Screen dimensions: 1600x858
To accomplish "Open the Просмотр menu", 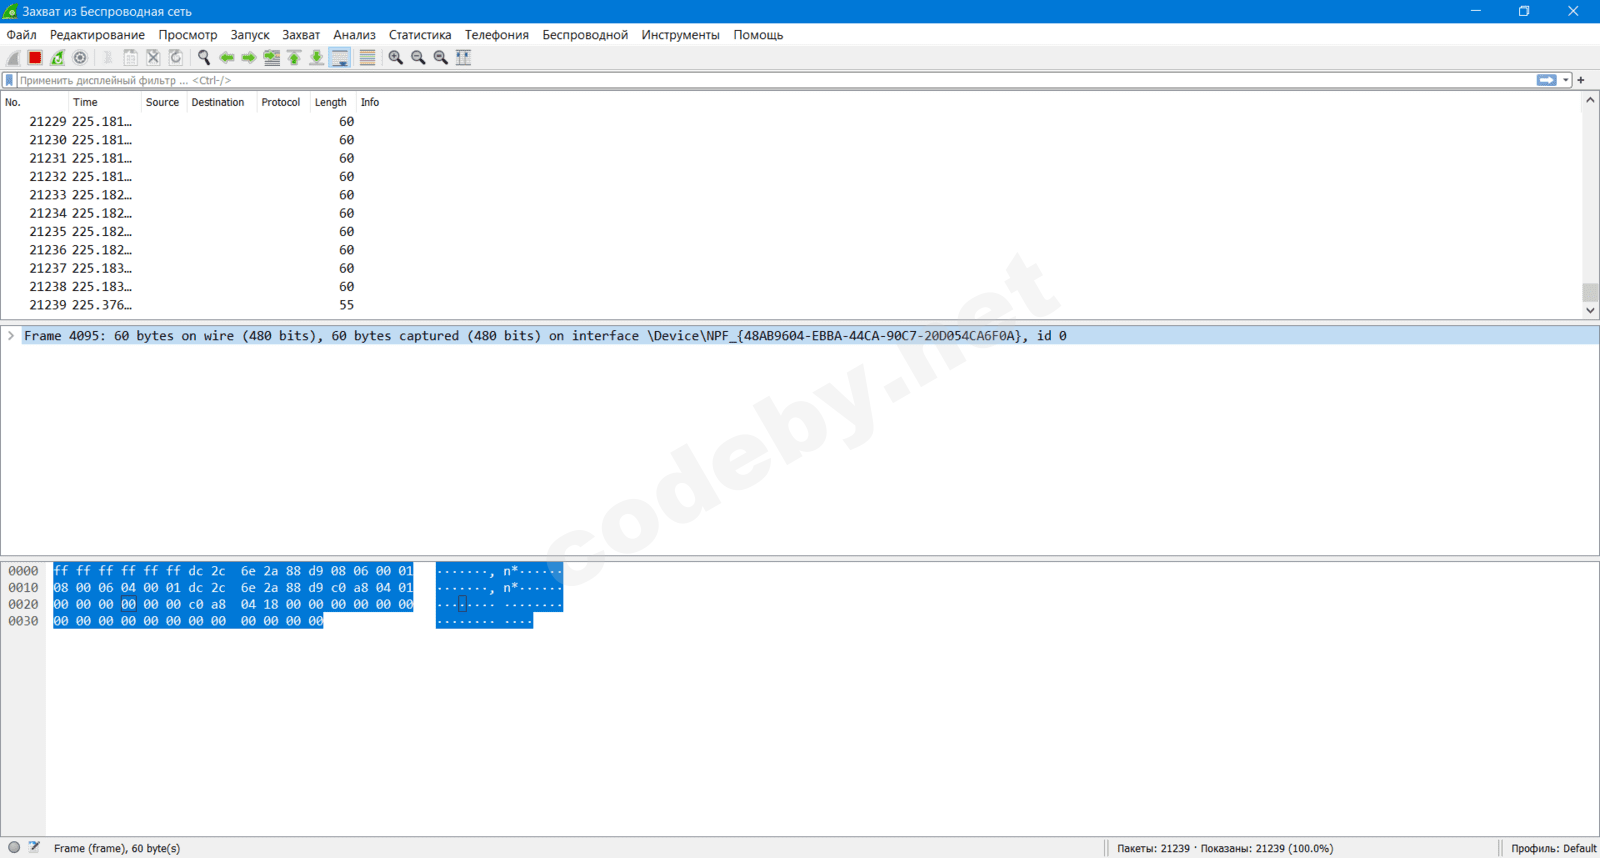I will (188, 35).
